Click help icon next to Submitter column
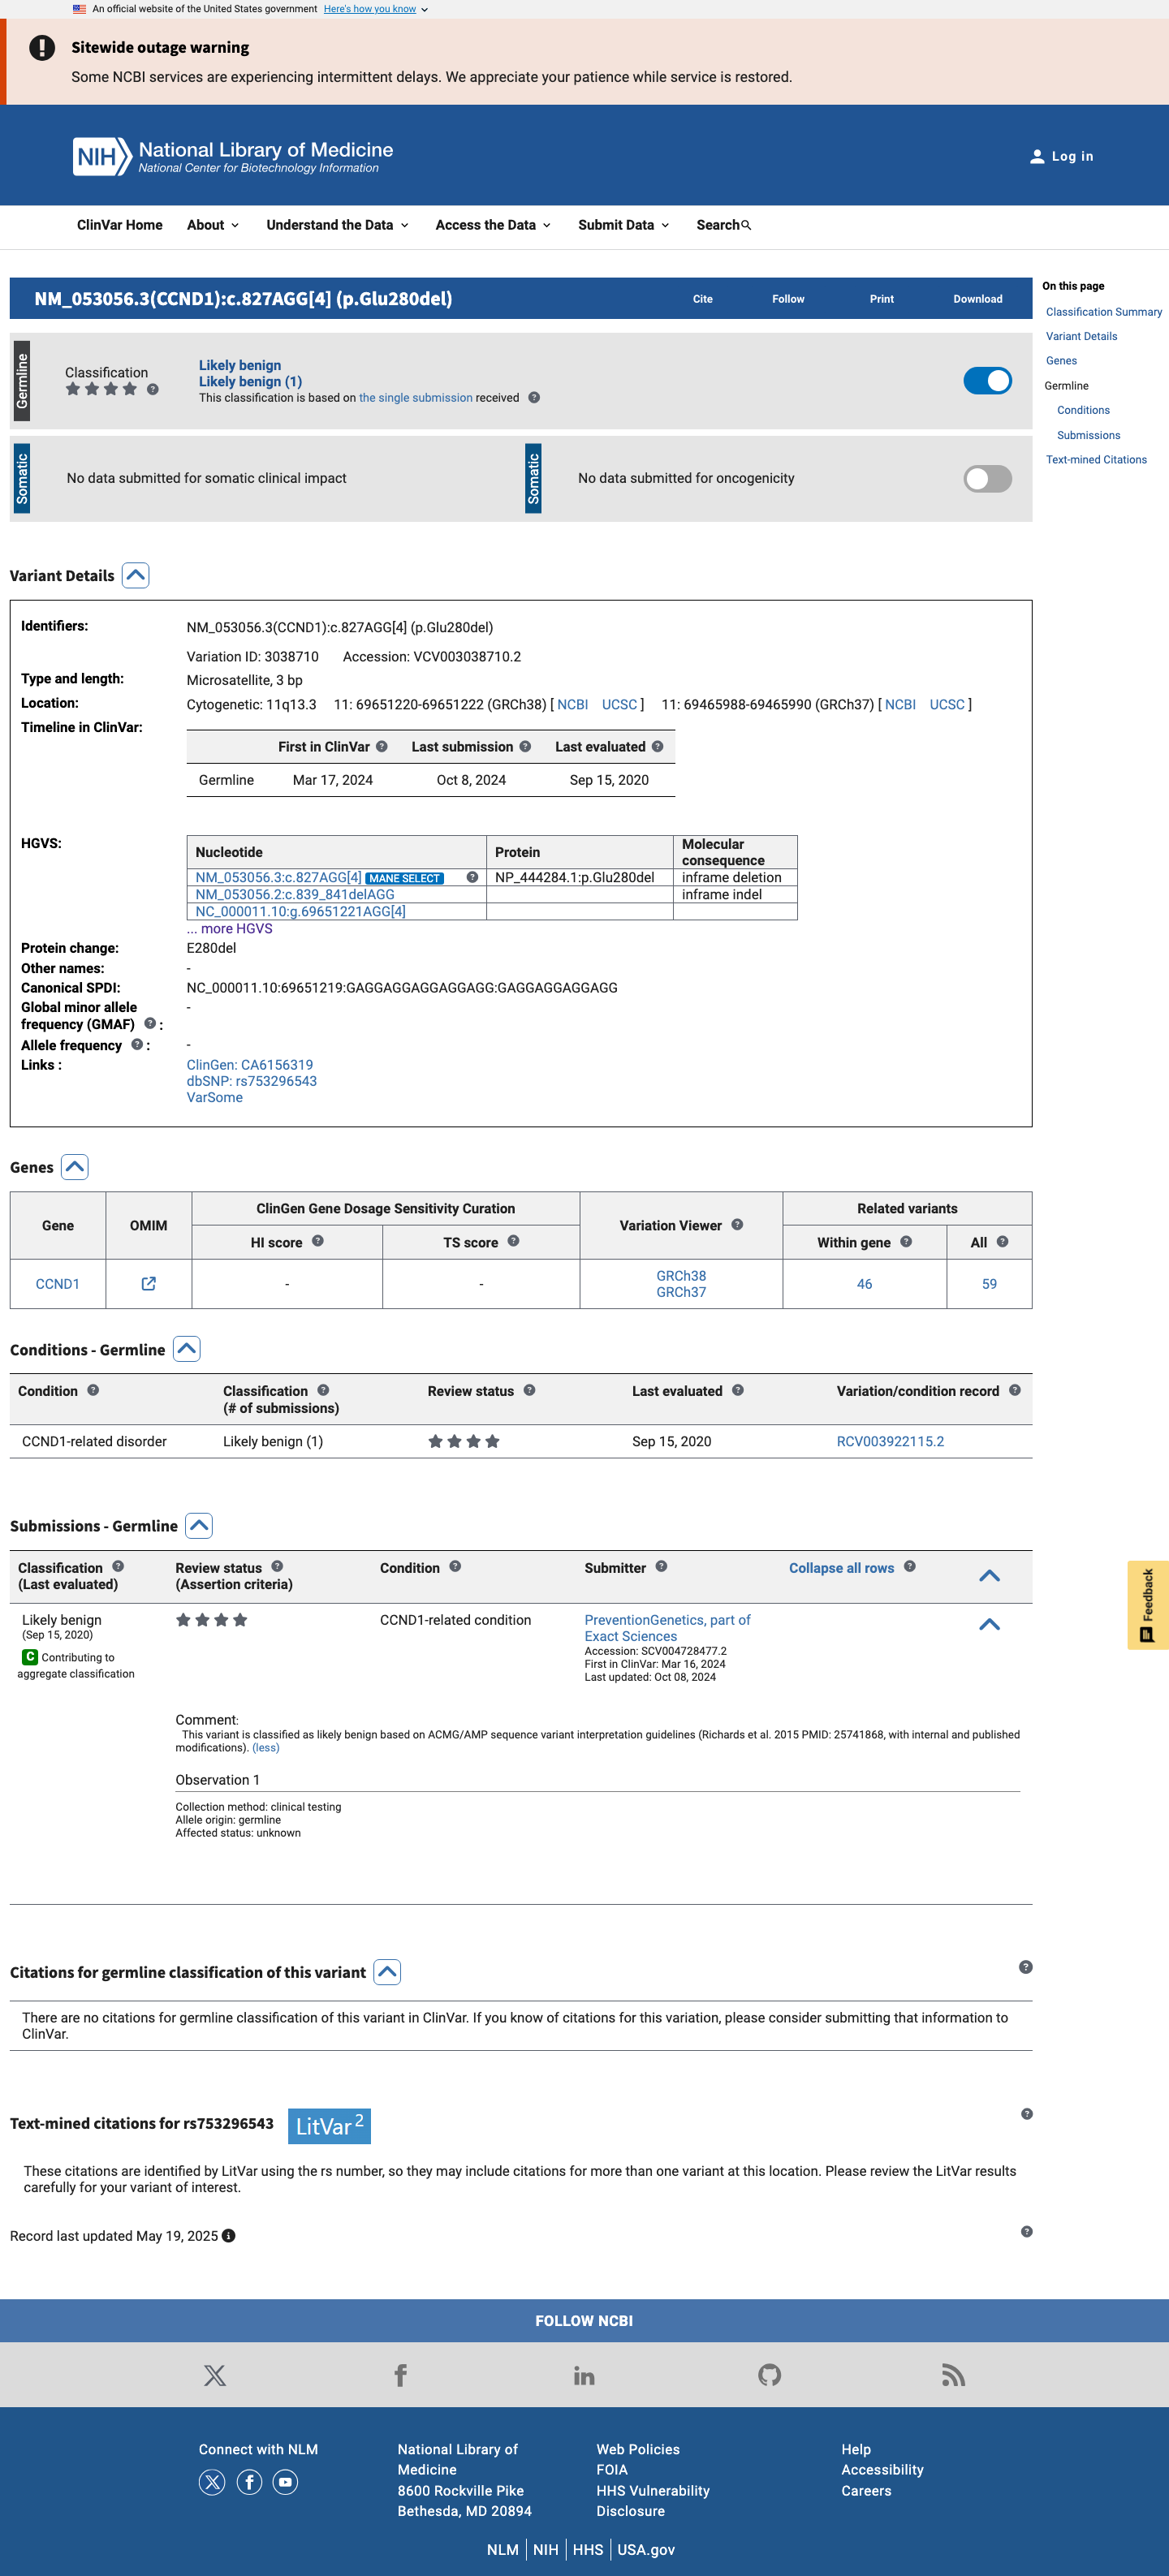1169x2576 pixels. [x=661, y=1566]
